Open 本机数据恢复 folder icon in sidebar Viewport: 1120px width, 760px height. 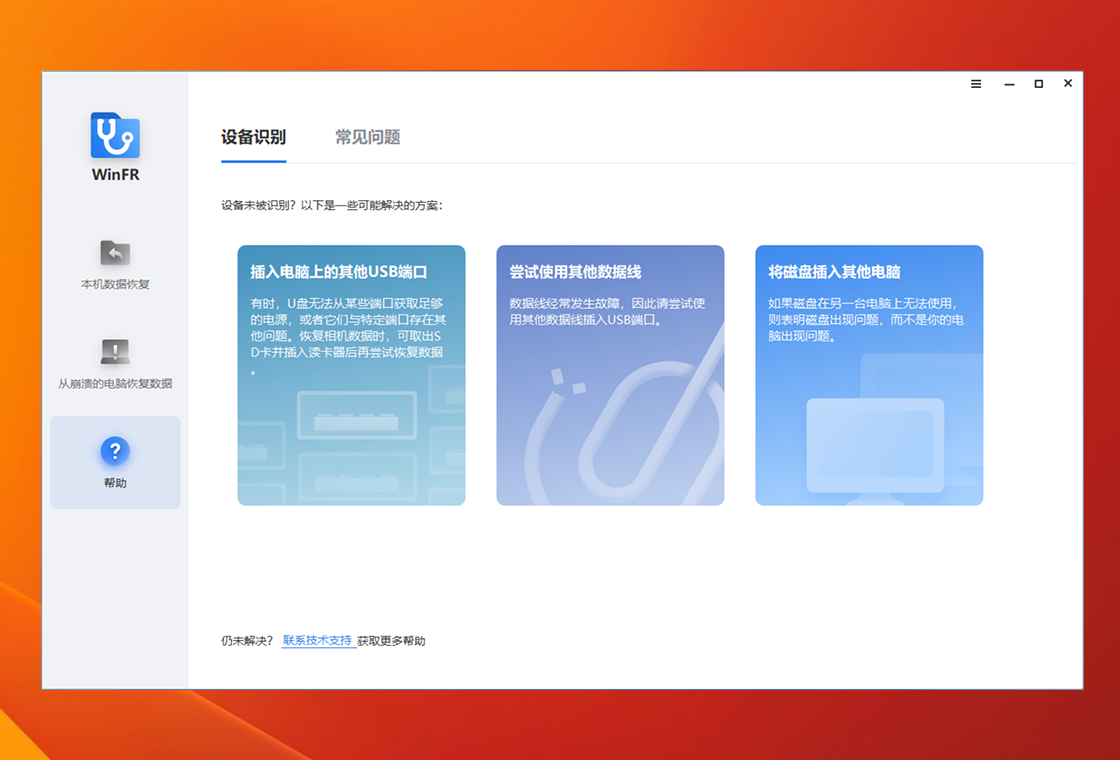115,252
